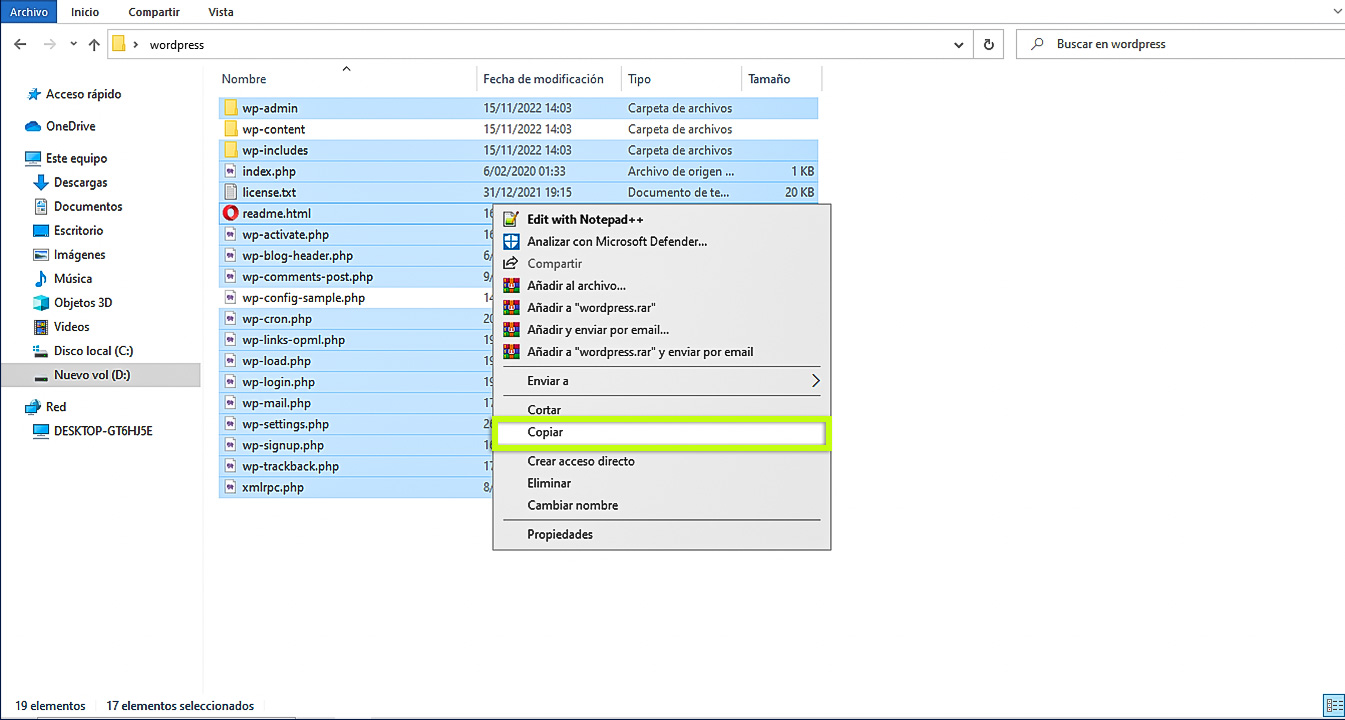Select wp-login.php file

click(278, 382)
